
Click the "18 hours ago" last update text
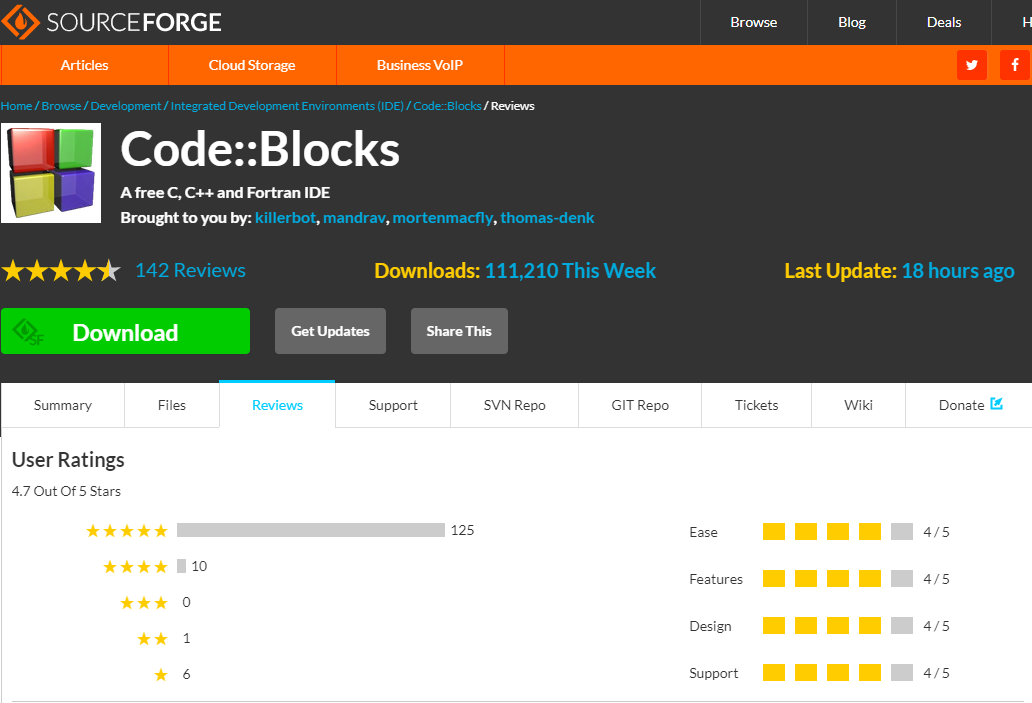(x=958, y=271)
